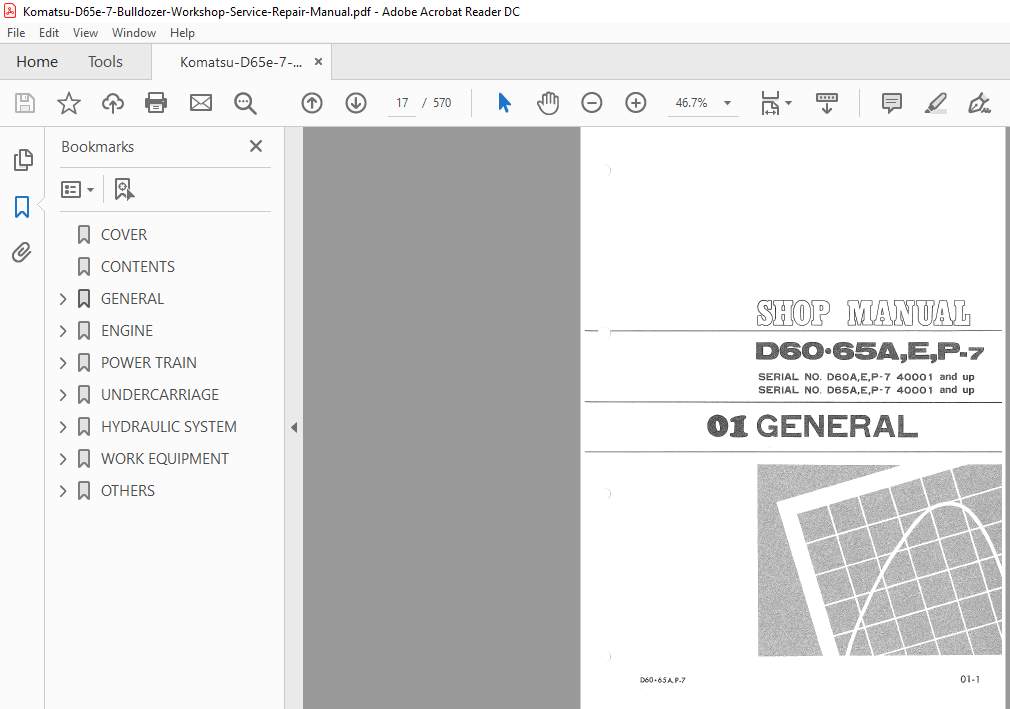This screenshot has height=709, width=1010.
Task: Click the Save file icon
Action: point(25,103)
